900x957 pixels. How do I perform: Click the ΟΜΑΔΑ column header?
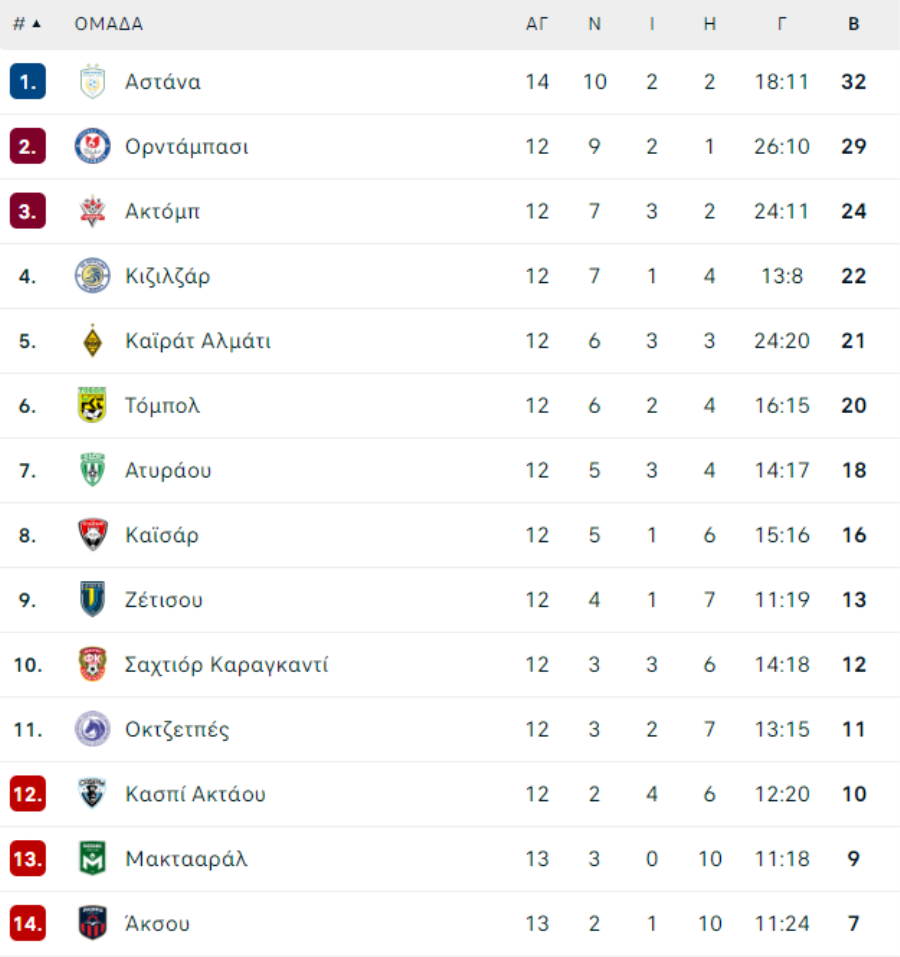pos(109,24)
